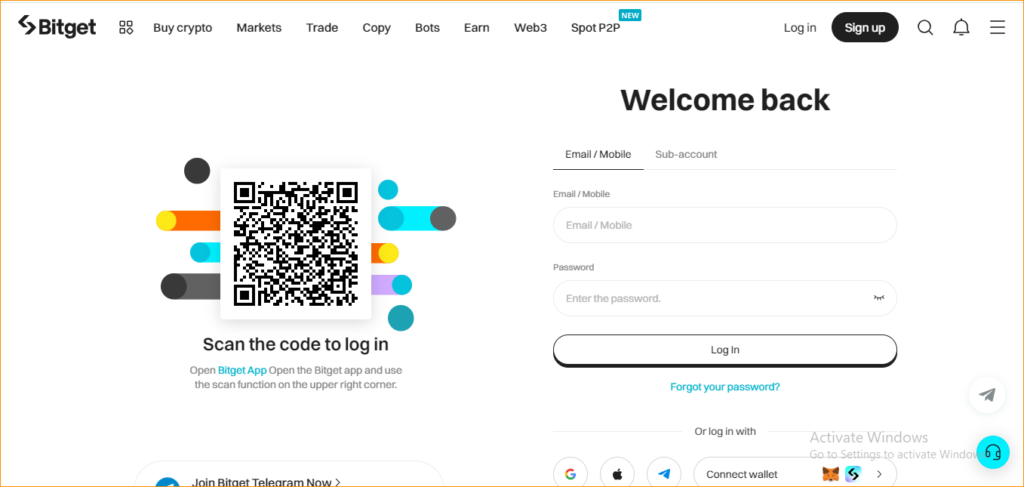Open Spot P2P menu

click(x=596, y=27)
